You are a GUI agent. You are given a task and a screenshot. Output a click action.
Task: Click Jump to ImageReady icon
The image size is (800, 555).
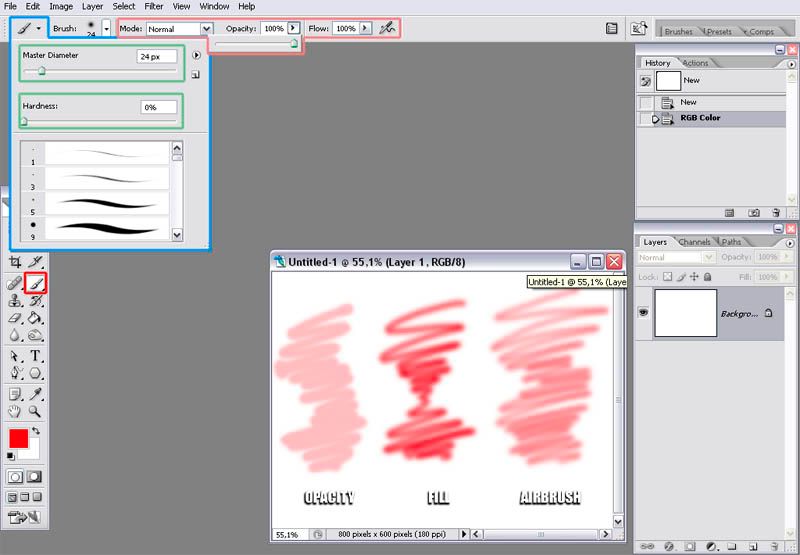pos(24,518)
